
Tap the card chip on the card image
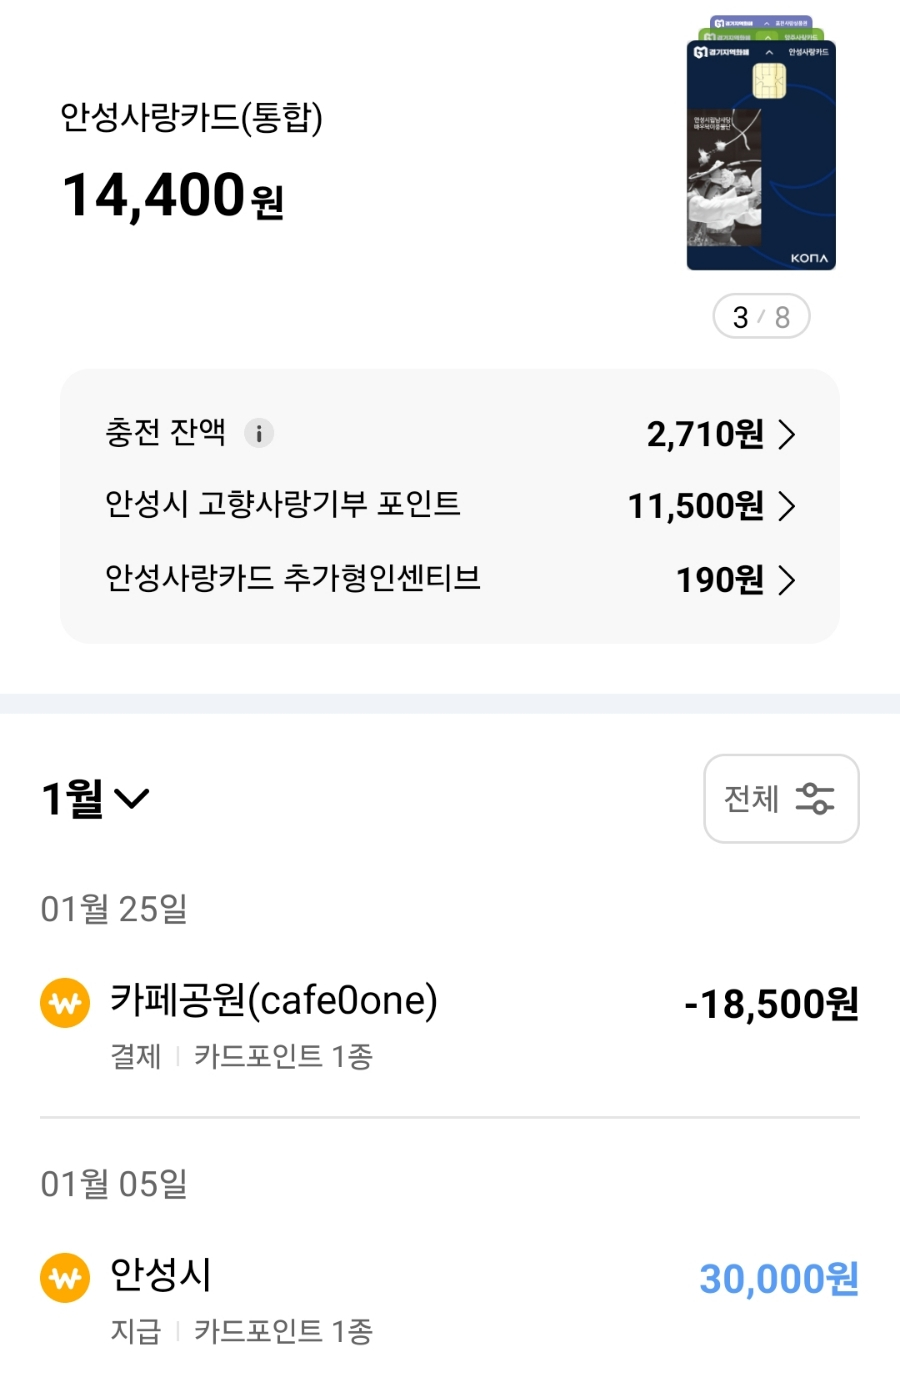click(769, 80)
